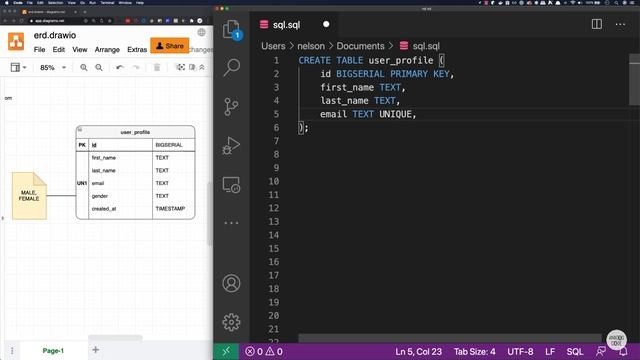Image resolution: width=640 pixels, height=360 pixels.
Task: Undo the last draw.io change
Action: (120, 67)
